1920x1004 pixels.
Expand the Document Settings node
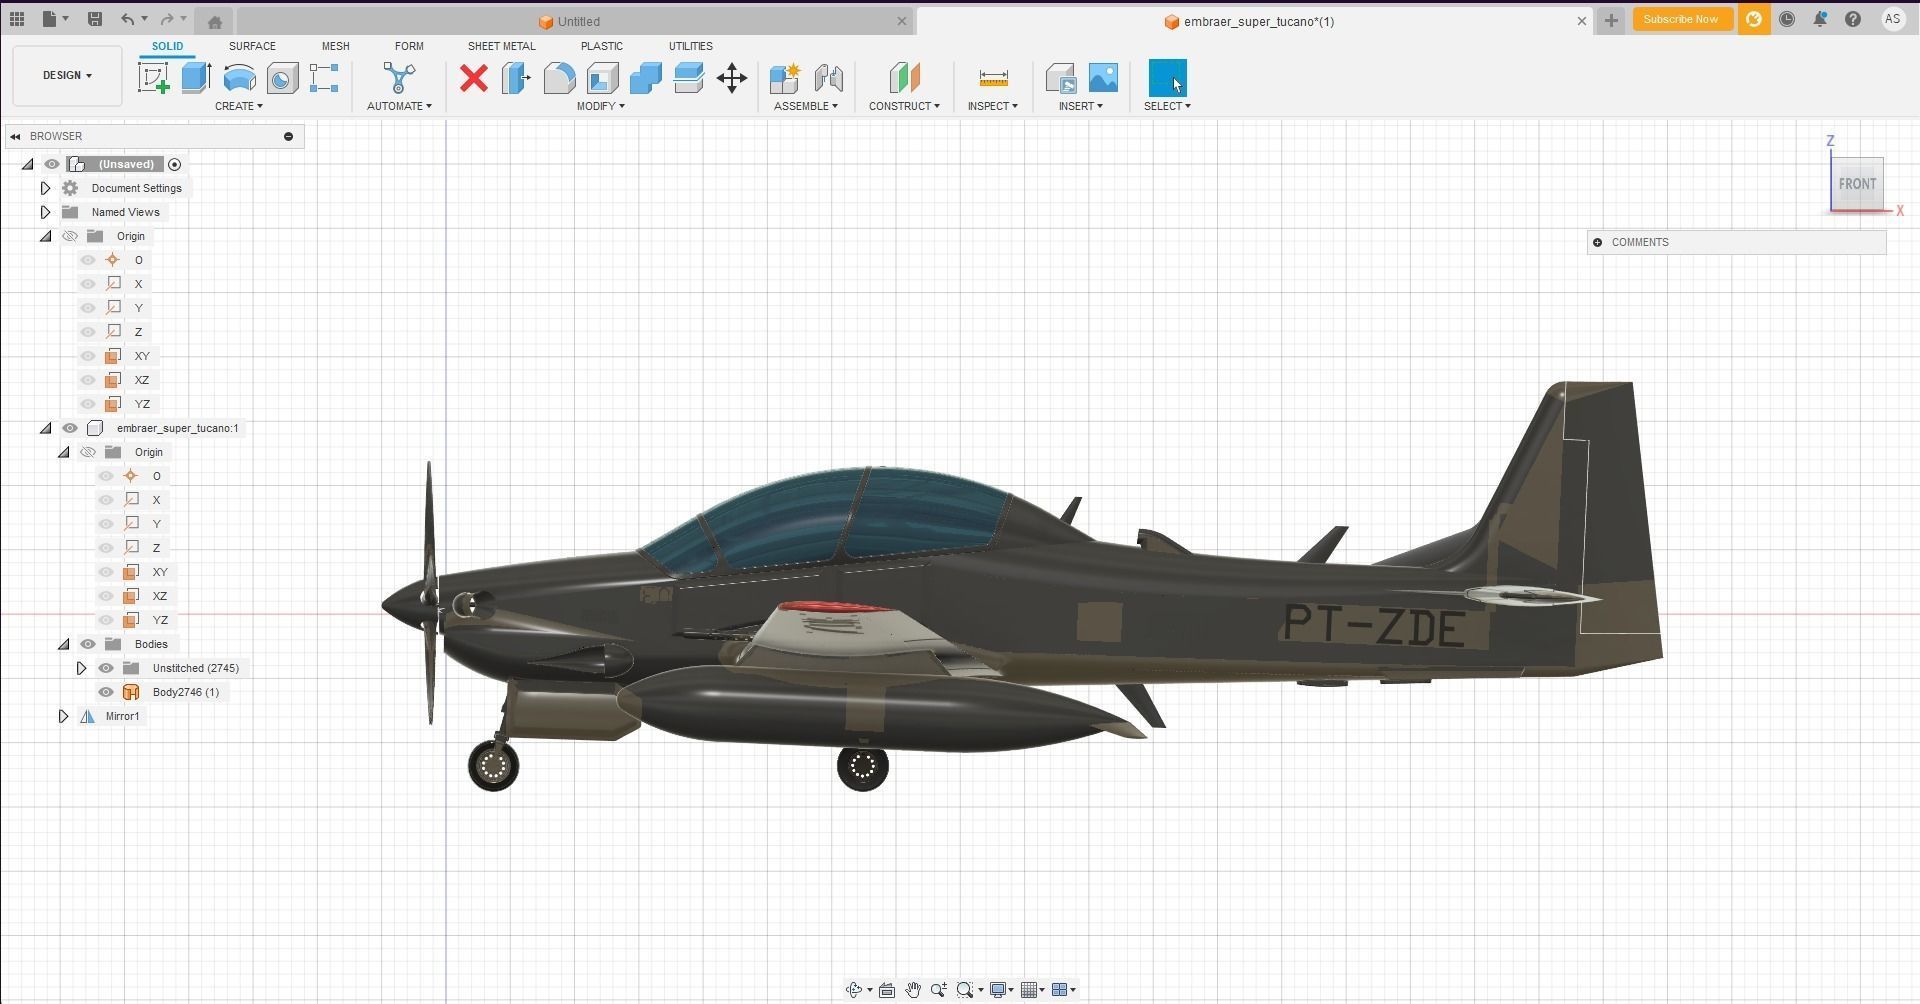click(45, 188)
